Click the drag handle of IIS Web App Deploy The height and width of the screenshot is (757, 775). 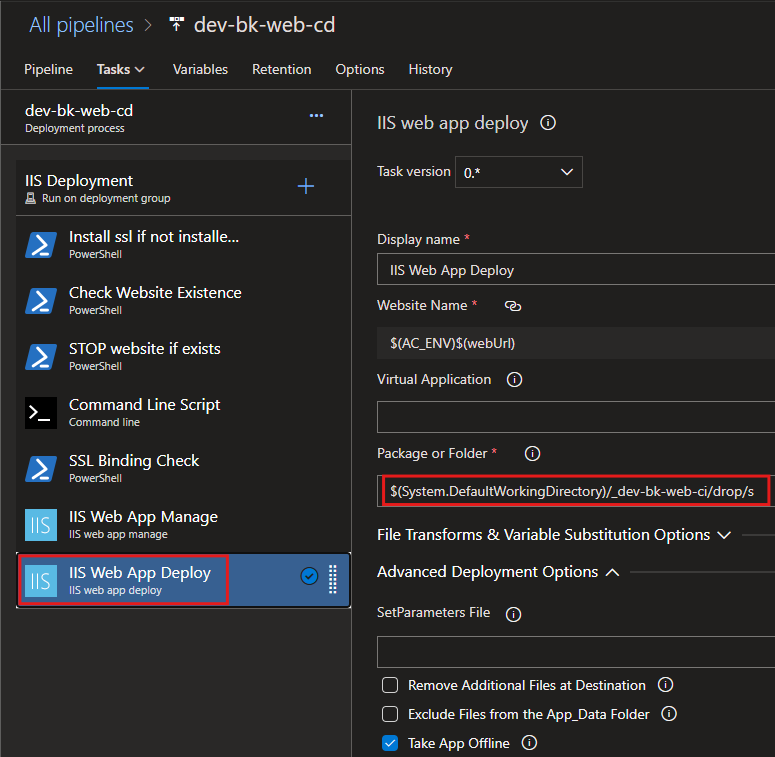pyautogui.click(x=333, y=579)
